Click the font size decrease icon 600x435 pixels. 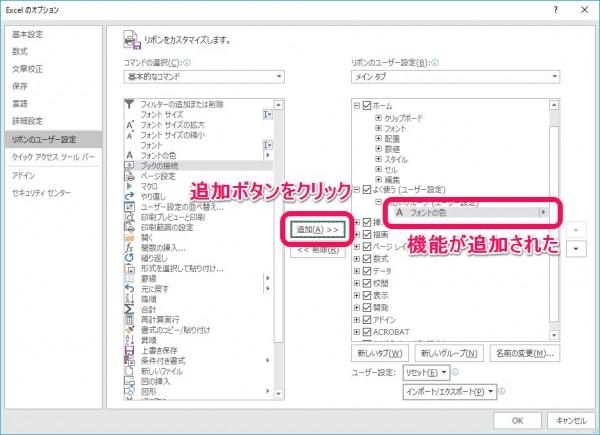point(130,135)
